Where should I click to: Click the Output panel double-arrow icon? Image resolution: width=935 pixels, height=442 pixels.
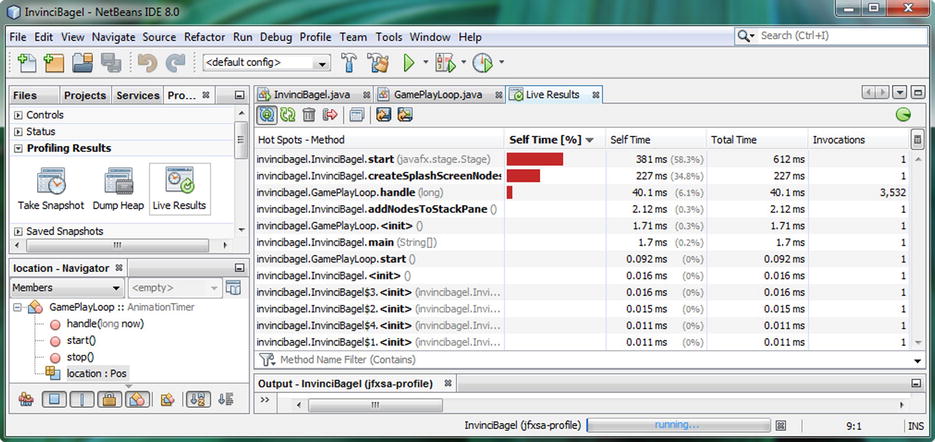click(265, 399)
